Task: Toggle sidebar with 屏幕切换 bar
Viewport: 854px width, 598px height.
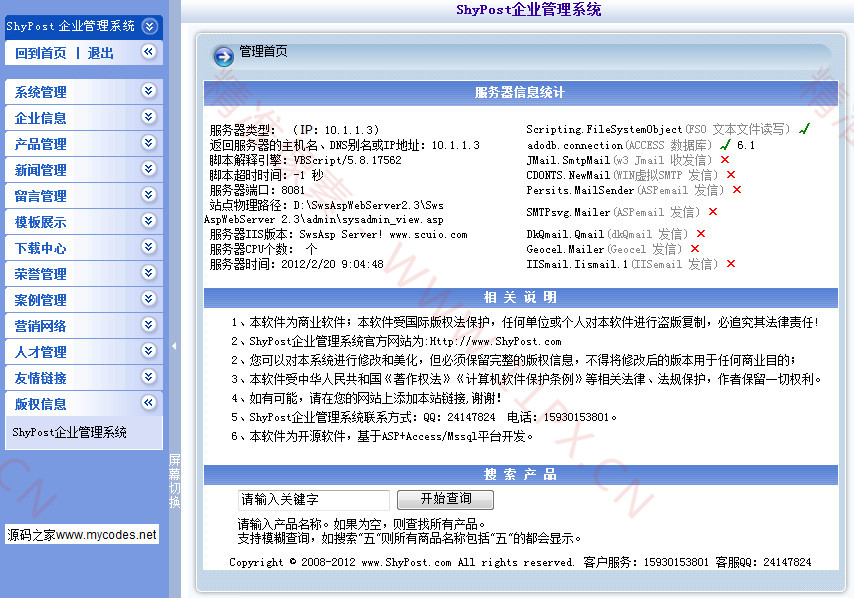Action: click(x=174, y=481)
